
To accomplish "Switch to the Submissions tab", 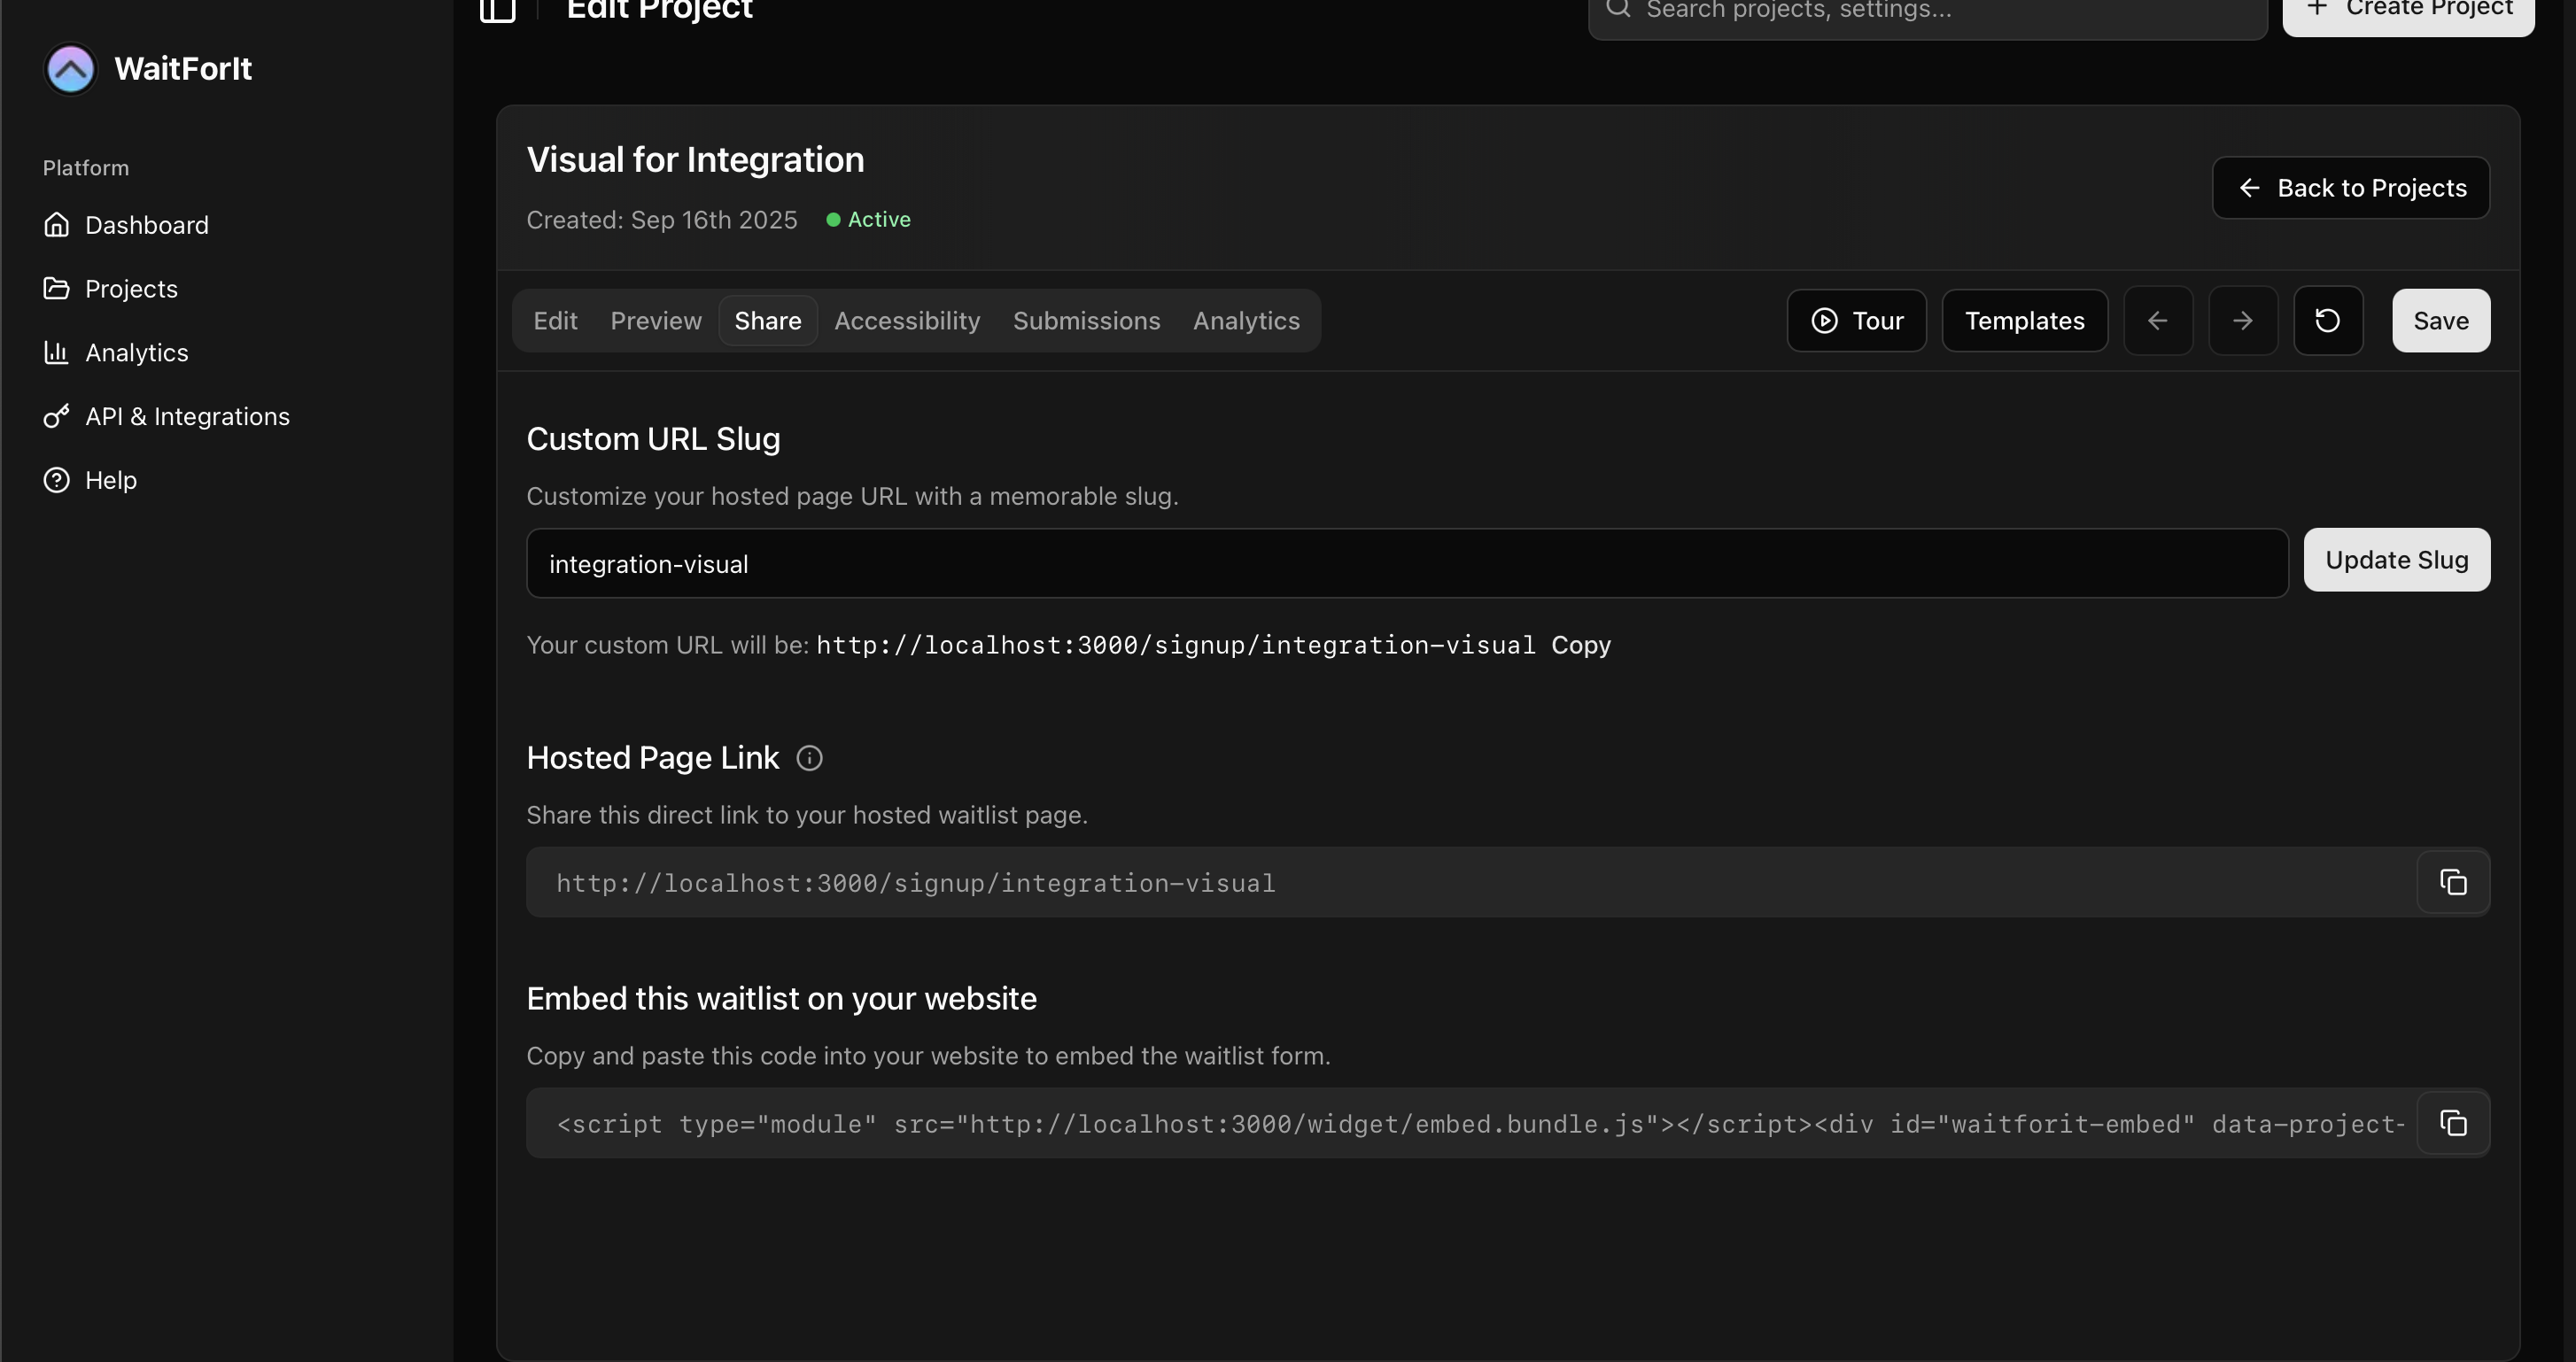I will point(1086,321).
